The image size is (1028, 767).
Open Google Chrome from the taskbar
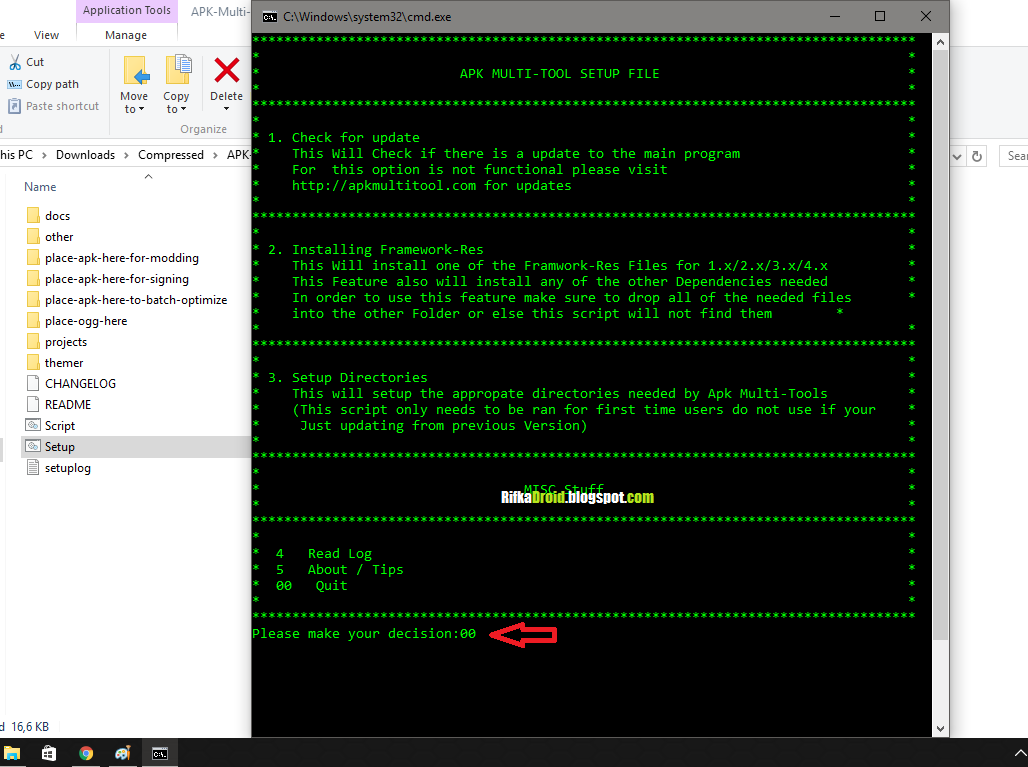pos(86,753)
